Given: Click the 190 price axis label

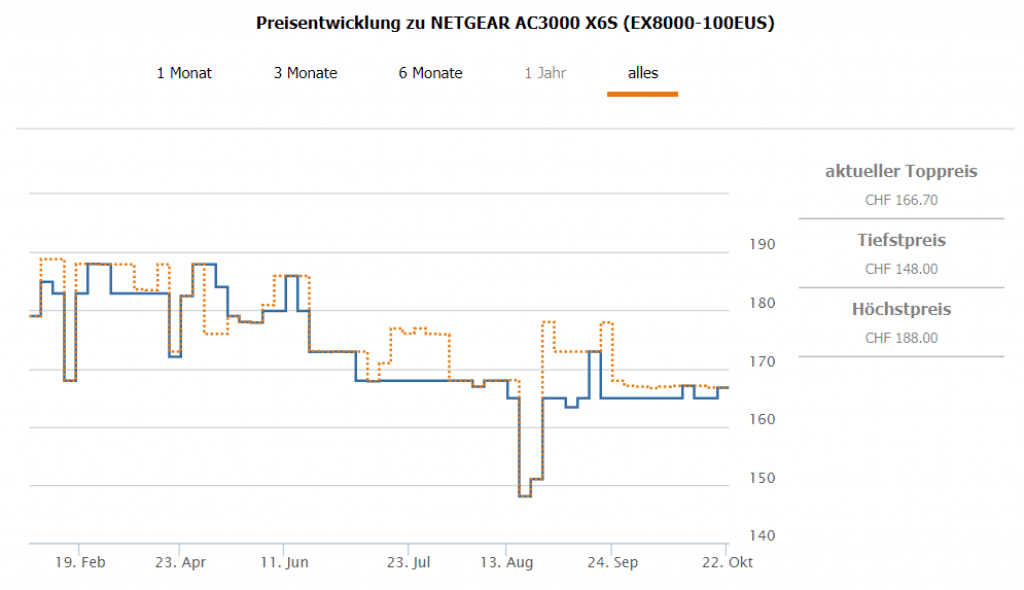Looking at the screenshot, I should pyautogui.click(x=762, y=244).
